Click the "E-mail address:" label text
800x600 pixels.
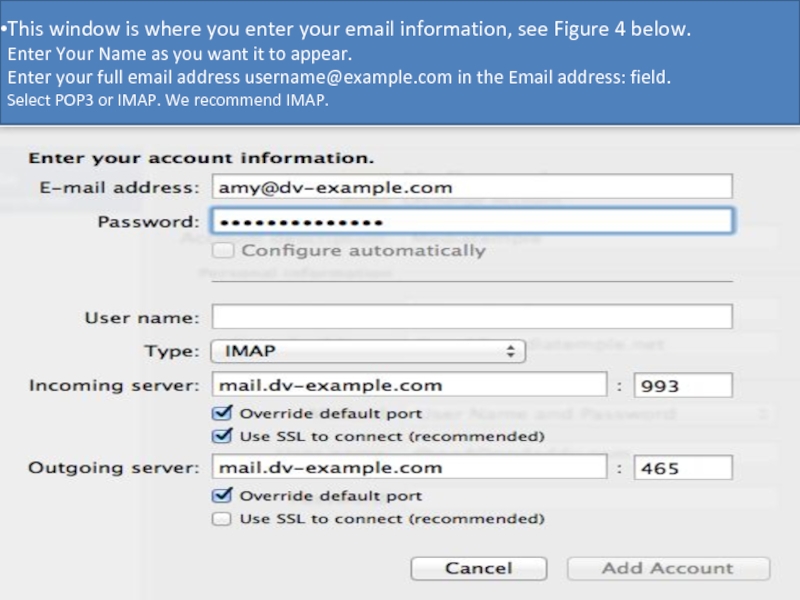[119, 187]
